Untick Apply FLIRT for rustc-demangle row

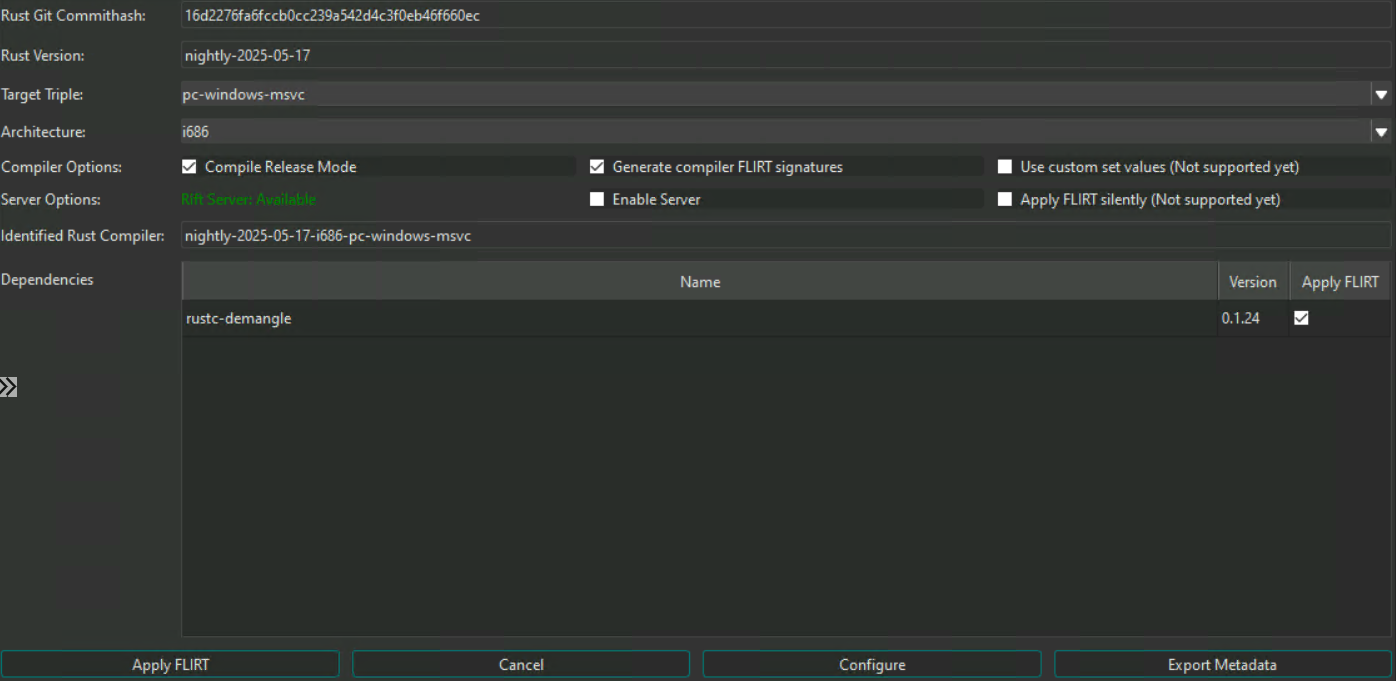point(1301,318)
